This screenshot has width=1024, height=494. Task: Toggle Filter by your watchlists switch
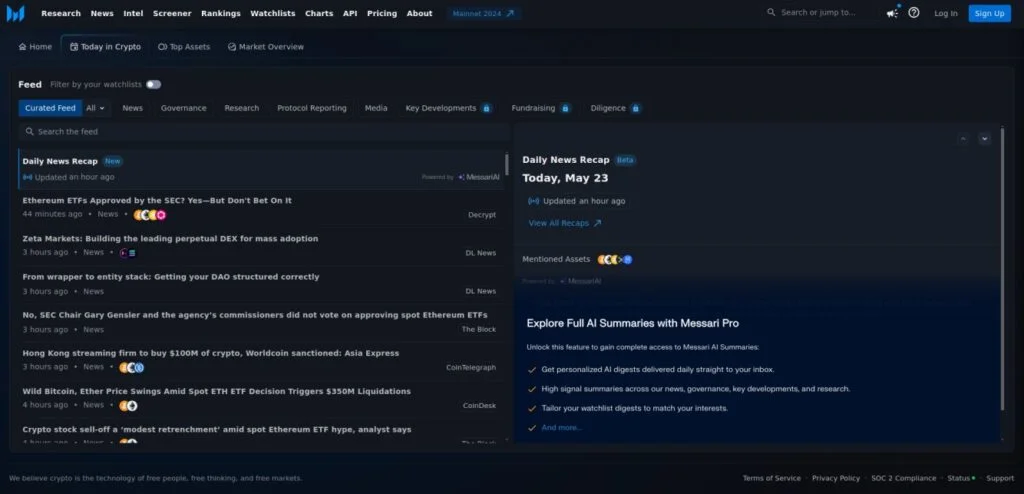(153, 84)
